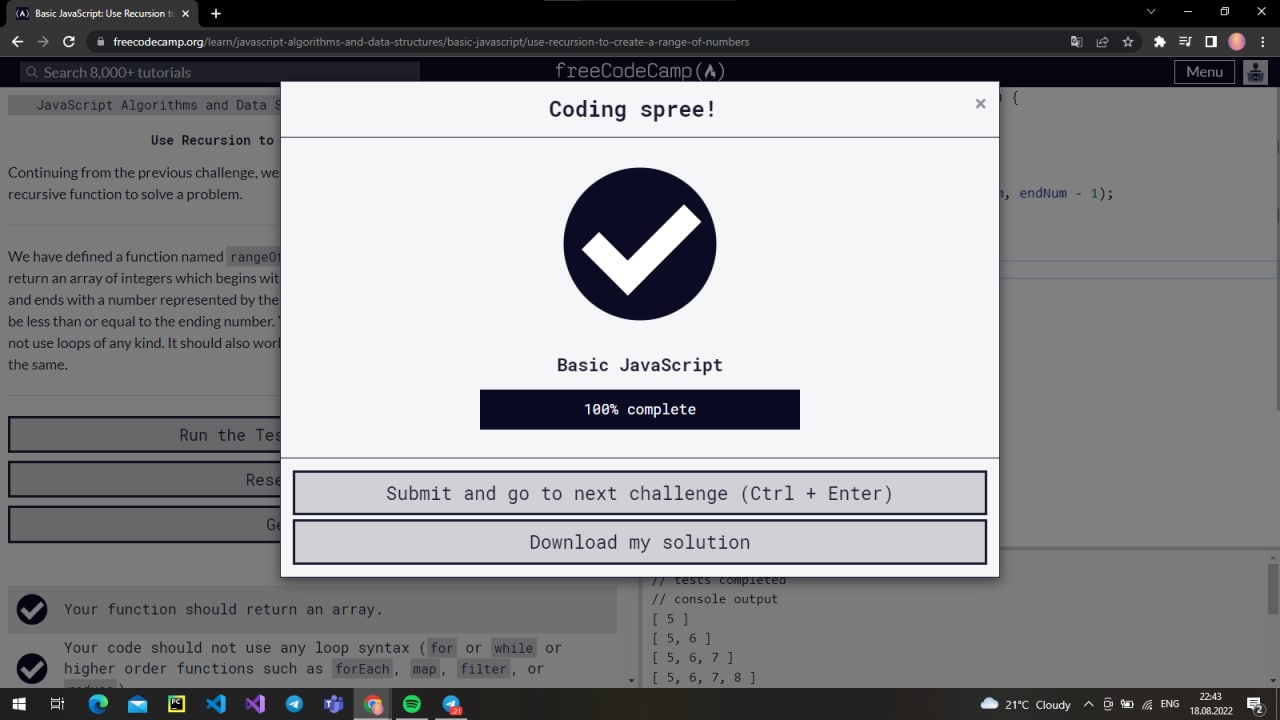Toggle the Chrome side panel

[1211, 42]
